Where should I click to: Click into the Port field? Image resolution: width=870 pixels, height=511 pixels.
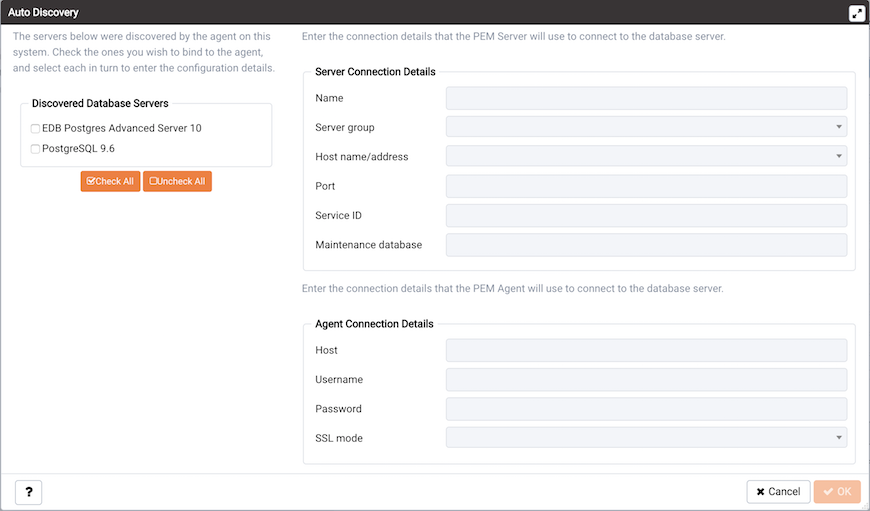click(x=646, y=186)
